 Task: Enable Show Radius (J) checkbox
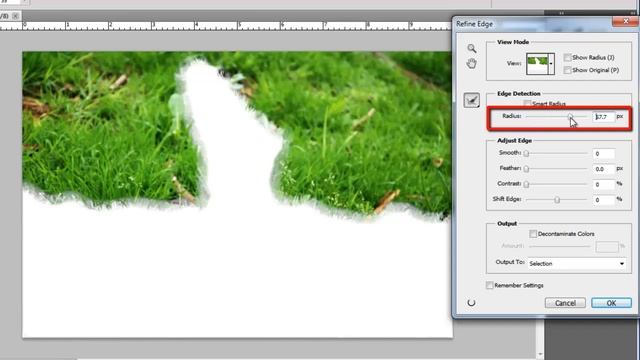(x=567, y=58)
